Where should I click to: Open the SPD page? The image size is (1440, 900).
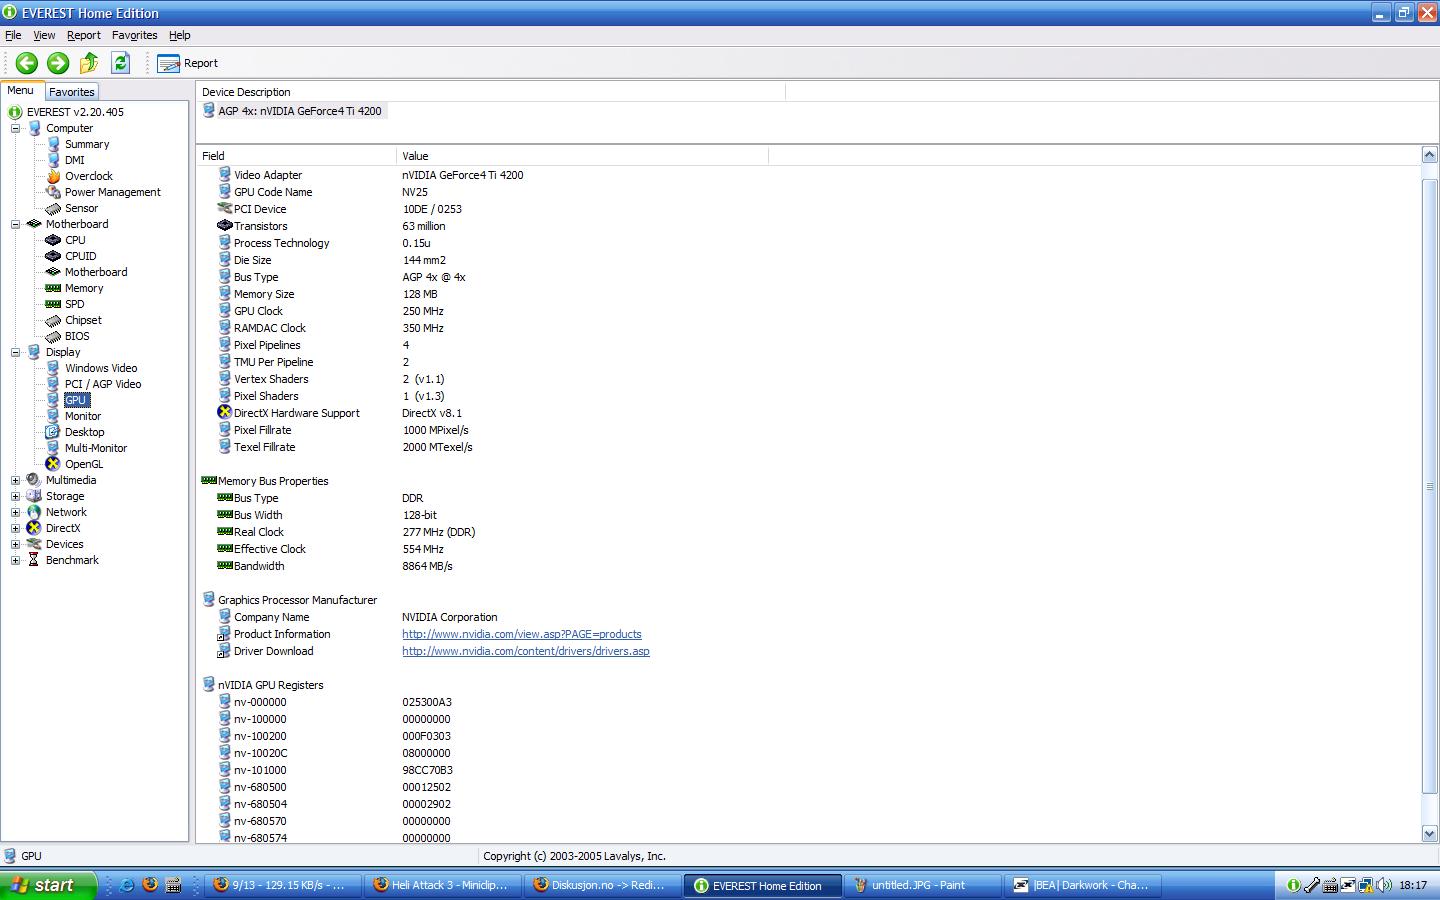pyautogui.click(x=74, y=304)
